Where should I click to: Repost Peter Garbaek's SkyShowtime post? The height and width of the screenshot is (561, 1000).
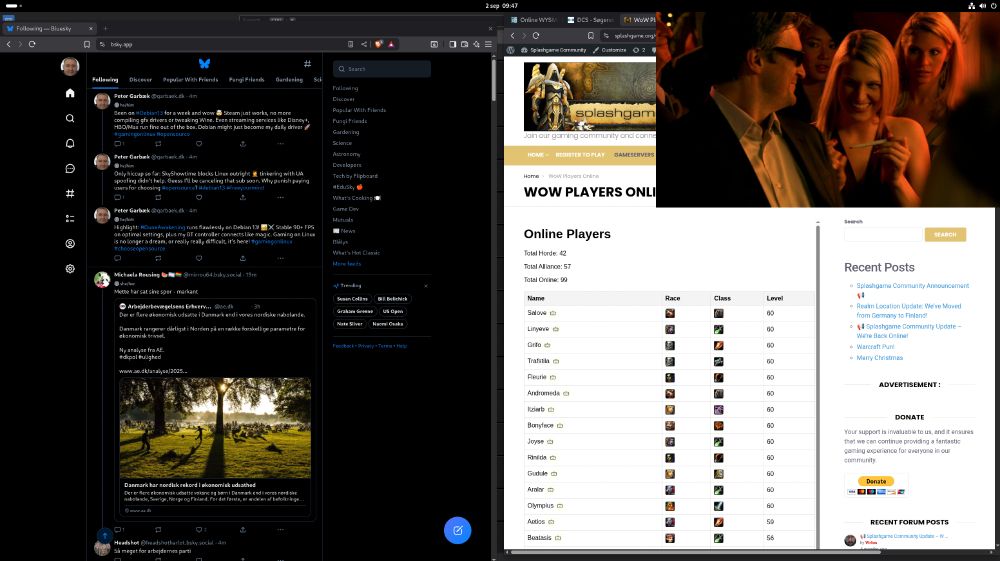[158, 197]
